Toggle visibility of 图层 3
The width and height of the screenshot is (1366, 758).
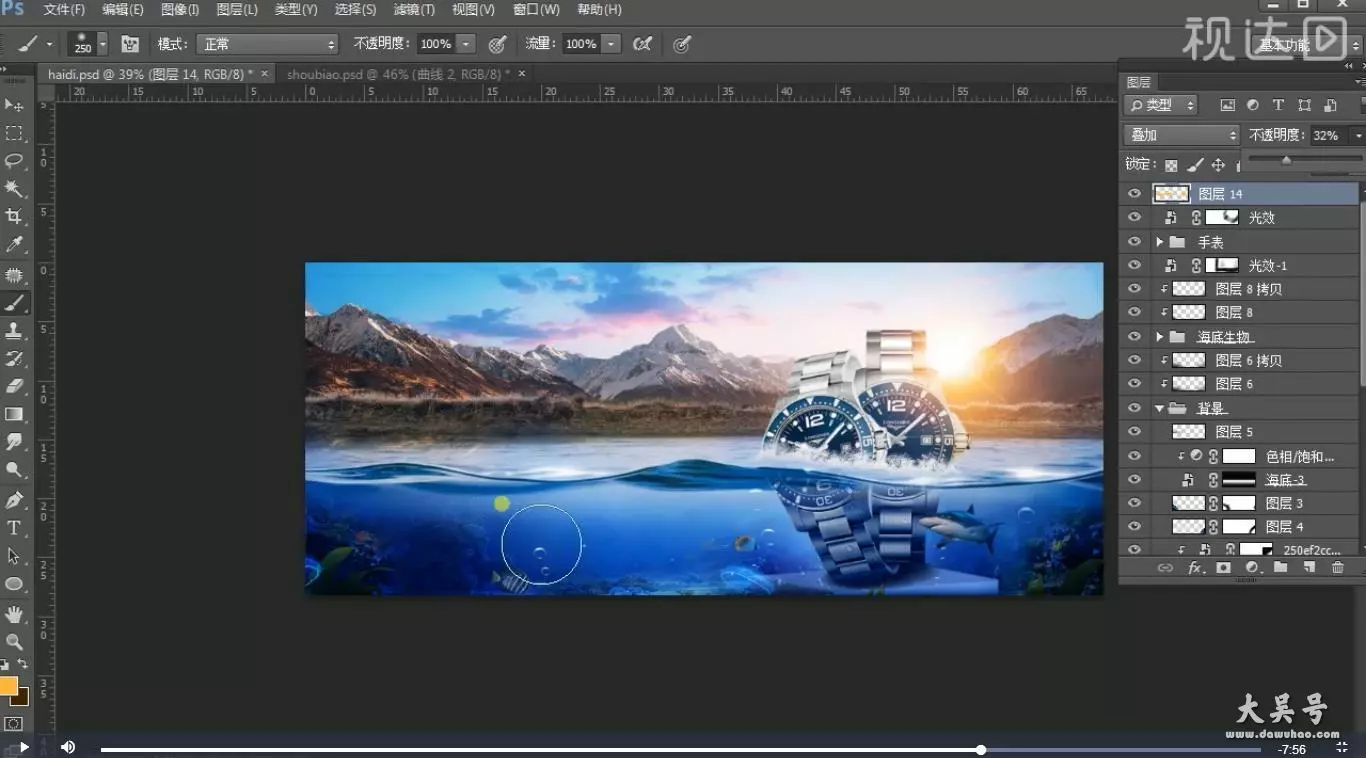pos(1134,503)
